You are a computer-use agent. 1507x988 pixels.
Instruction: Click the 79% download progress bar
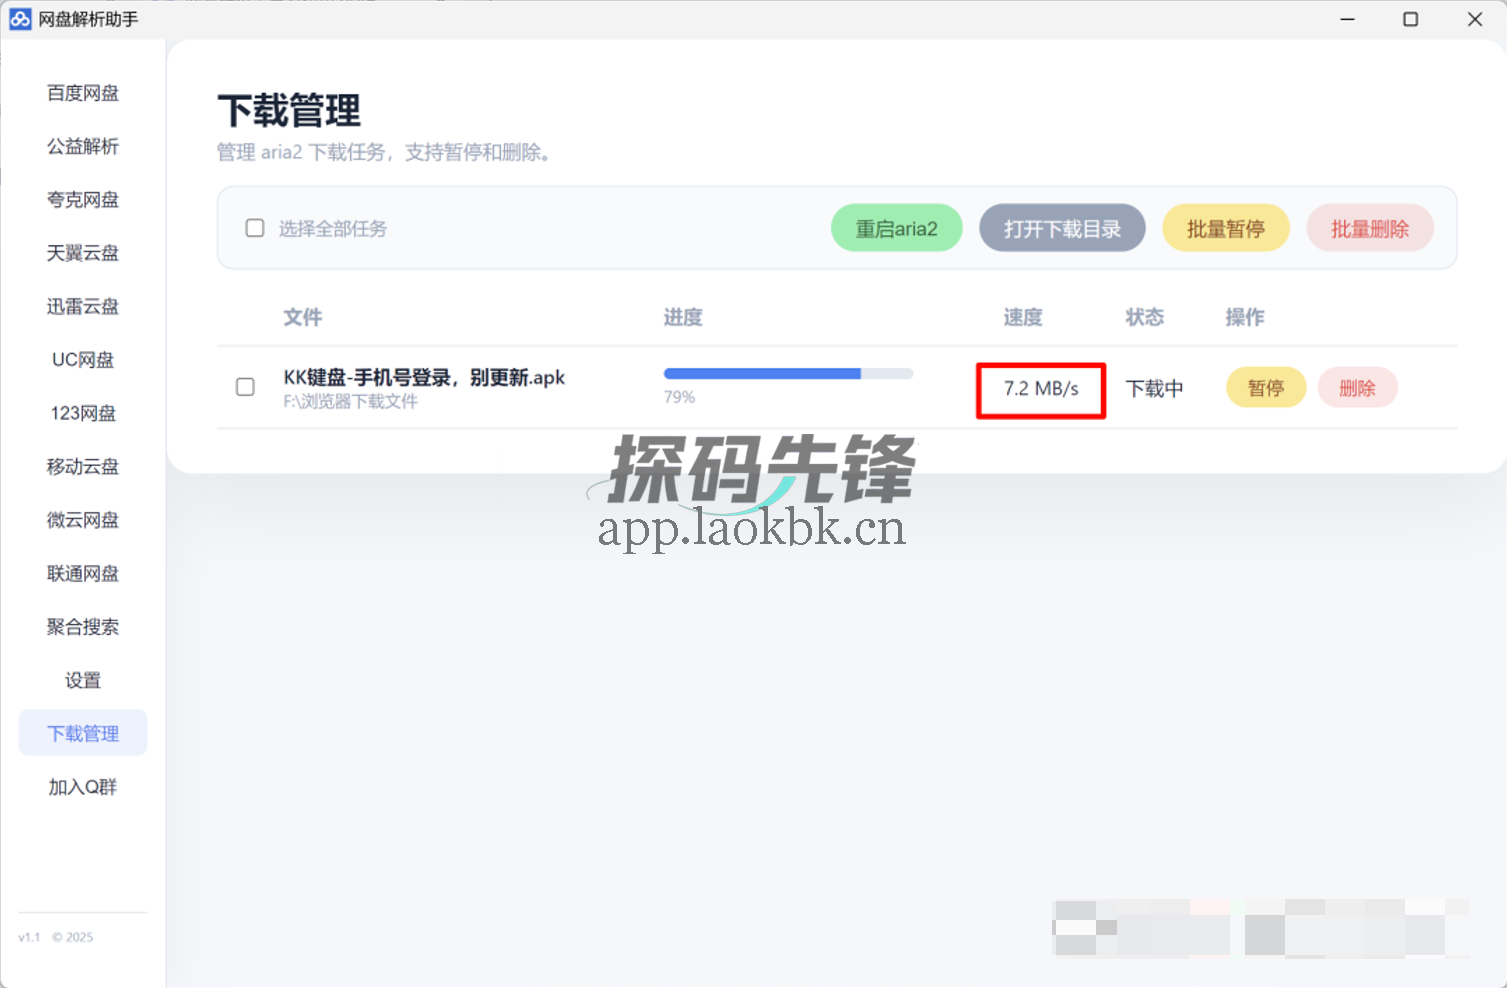788,373
